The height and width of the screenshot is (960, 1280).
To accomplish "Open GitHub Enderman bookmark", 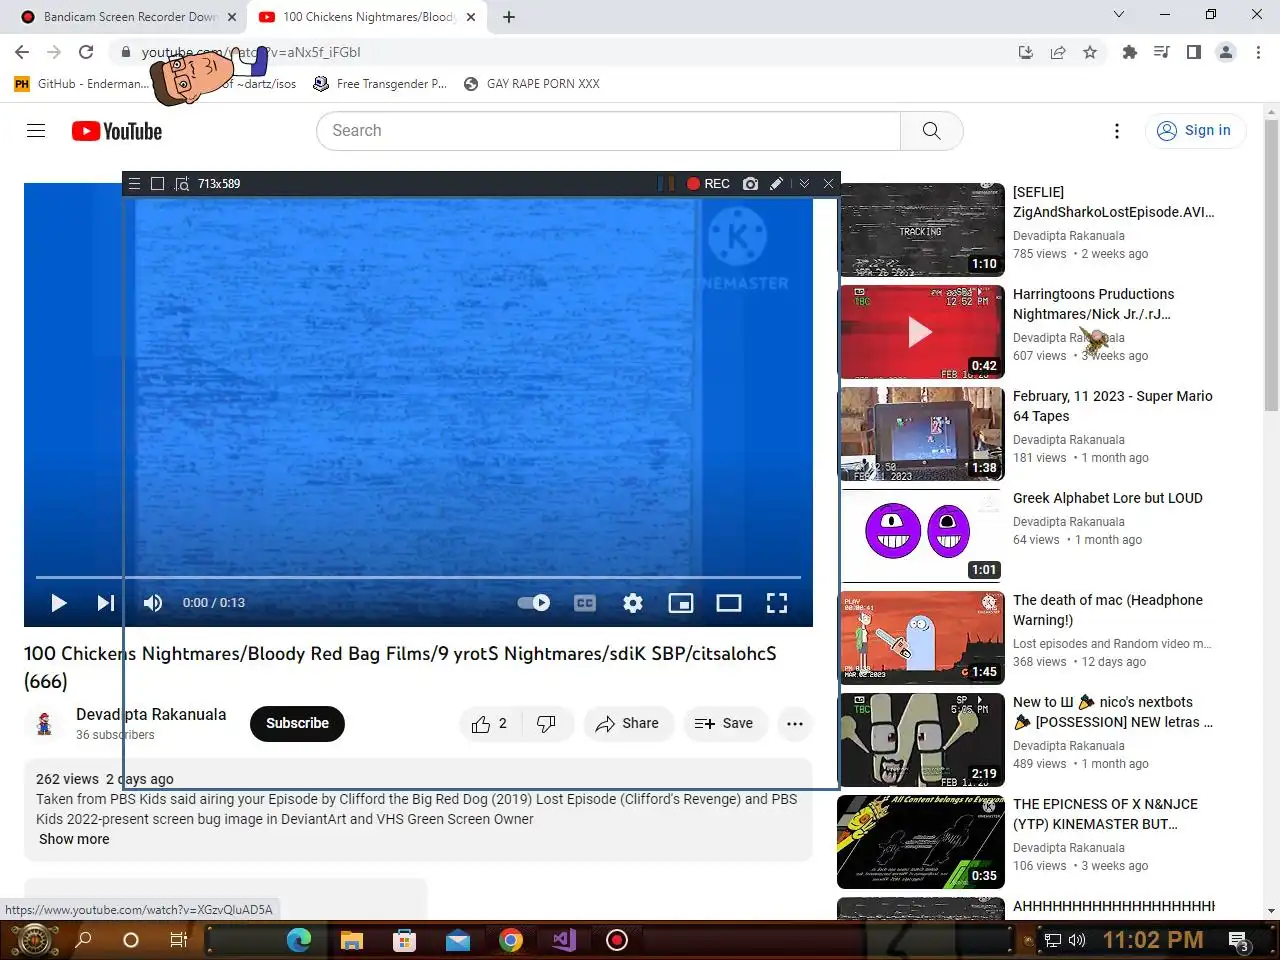I will click(82, 84).
